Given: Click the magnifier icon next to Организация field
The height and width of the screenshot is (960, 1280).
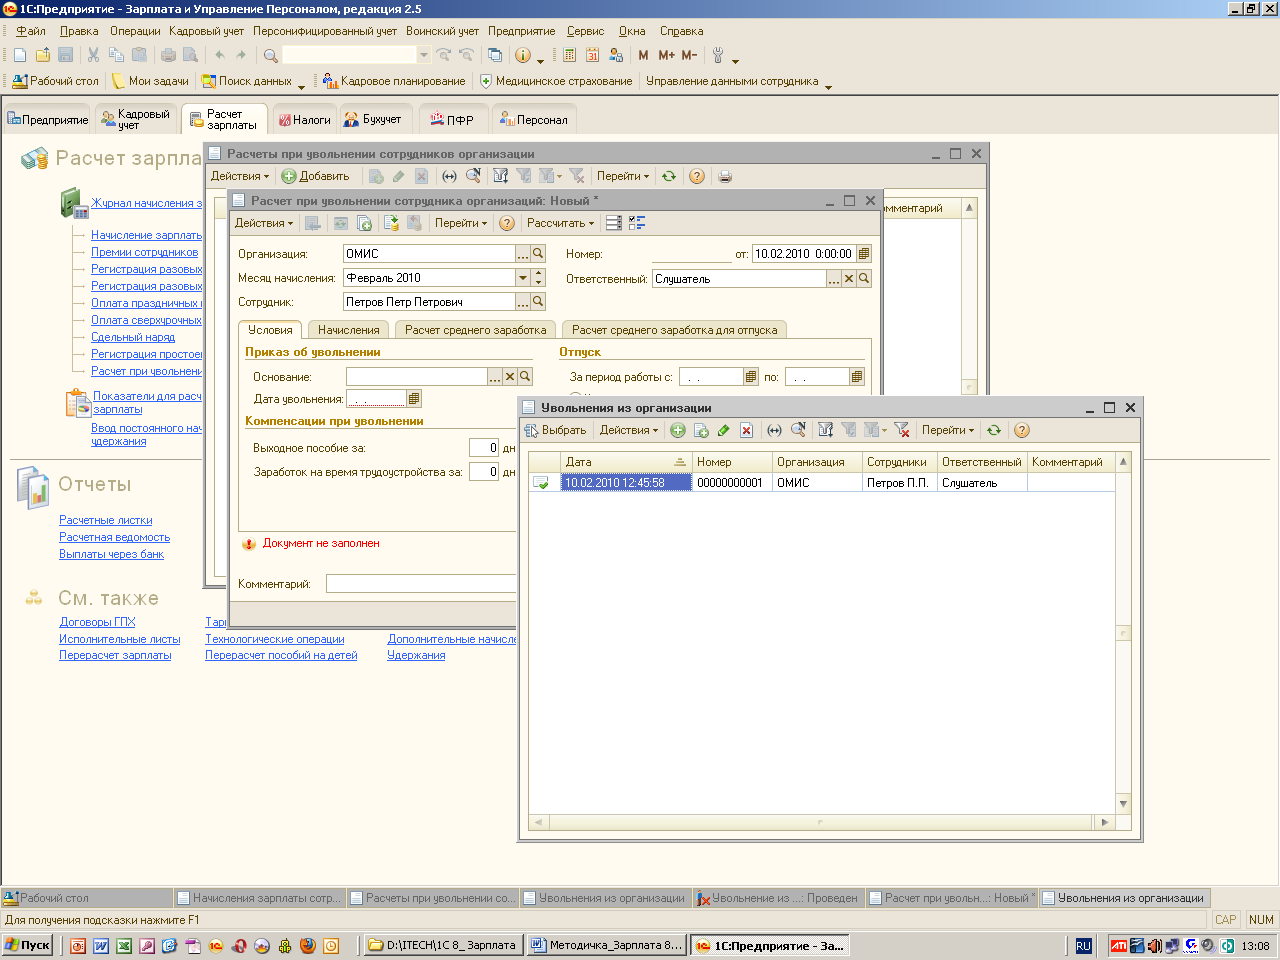Looking at the screenshot, I should click(538, 254).
